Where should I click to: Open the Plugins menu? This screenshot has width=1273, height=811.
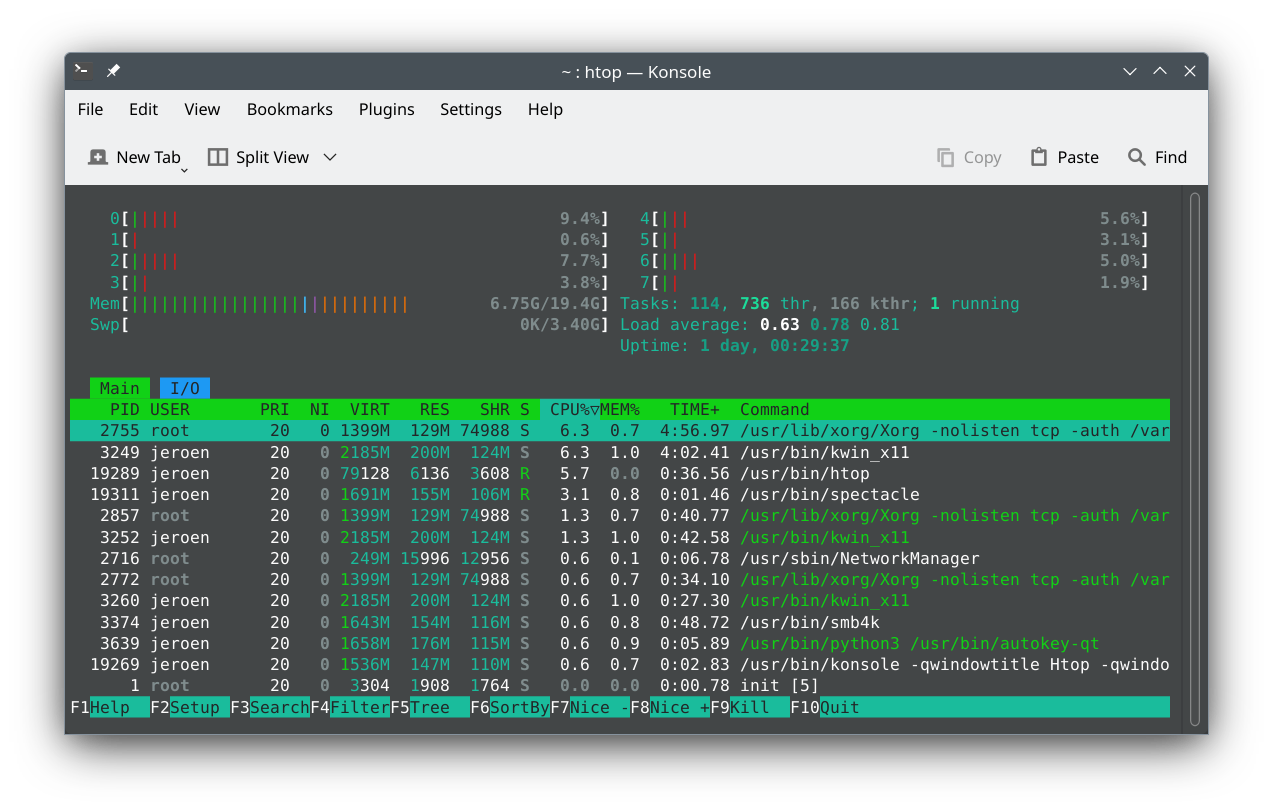386,109
